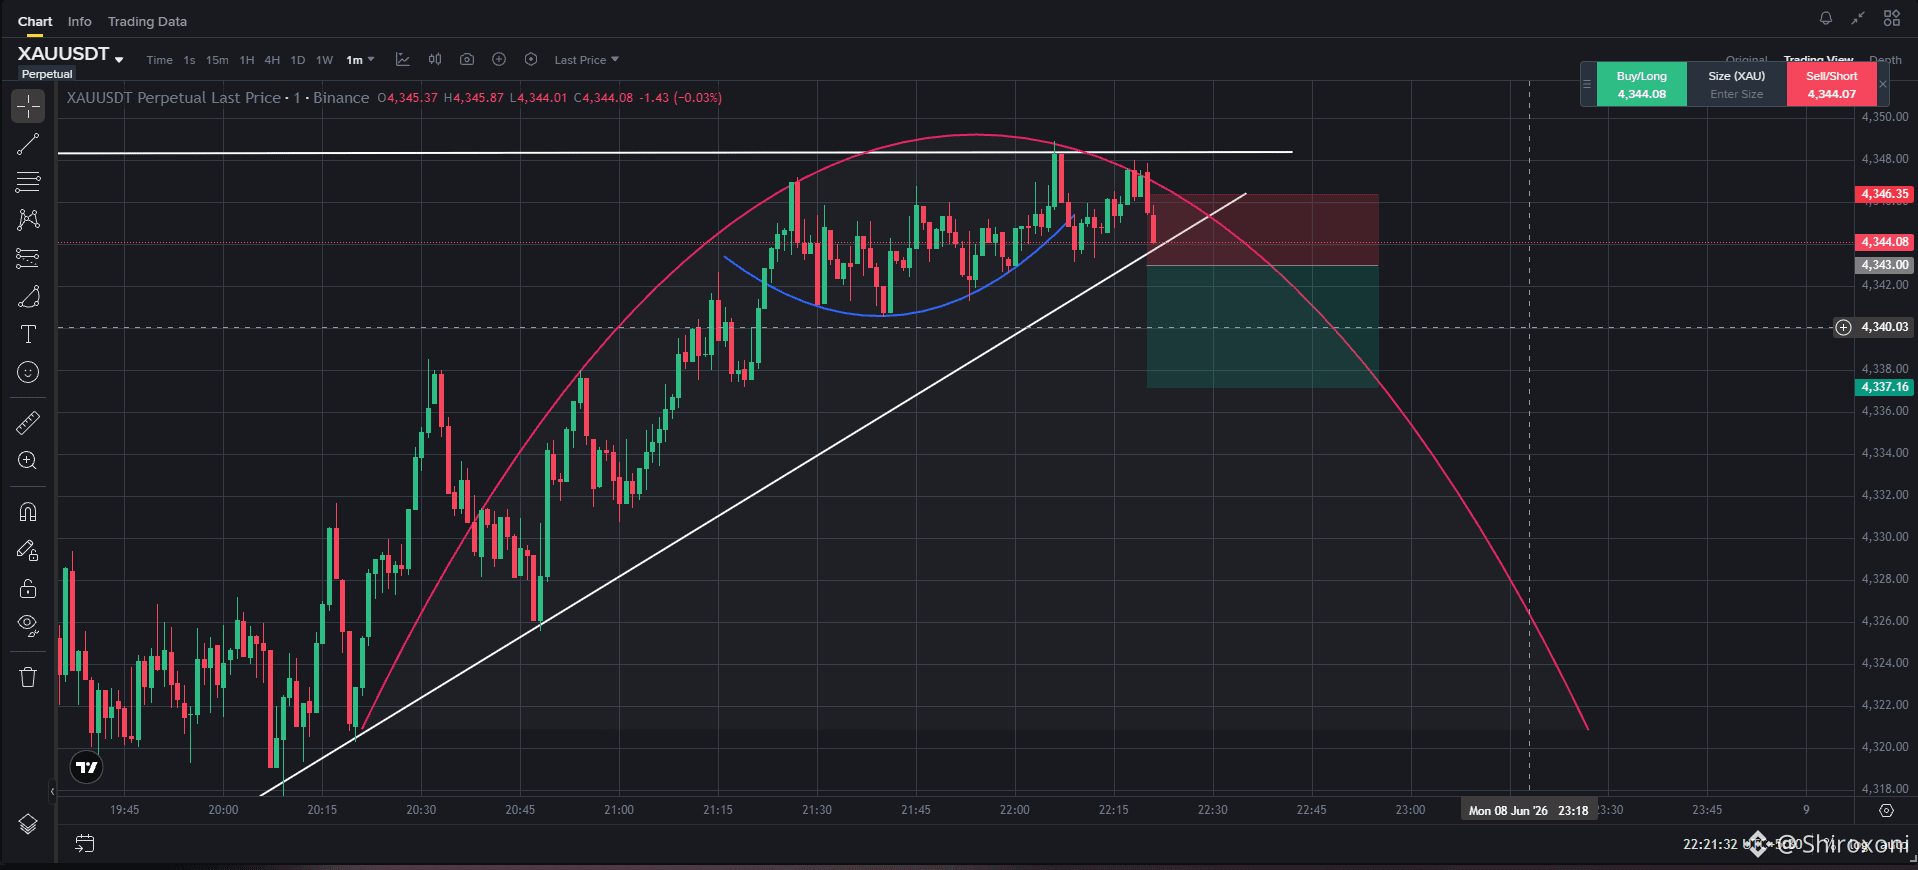Toggle lock all drawing tools
The height and width of the screenshot is (870, 1918).
click(x=28, y=588)
